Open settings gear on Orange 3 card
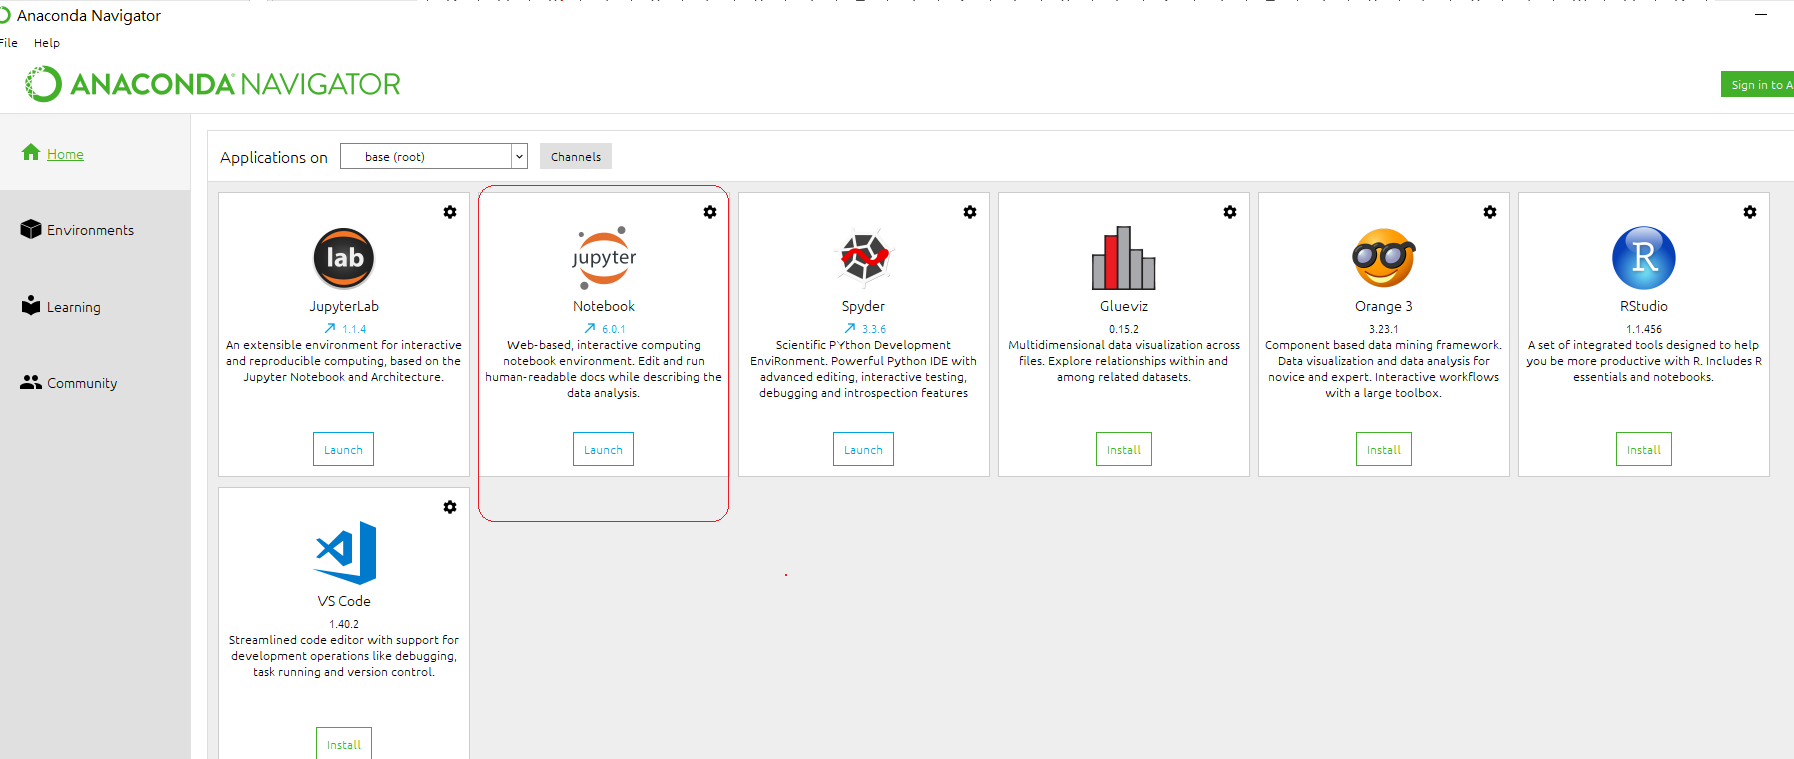The width and height of the screenshot is (1794, 759). [1490, 212]
